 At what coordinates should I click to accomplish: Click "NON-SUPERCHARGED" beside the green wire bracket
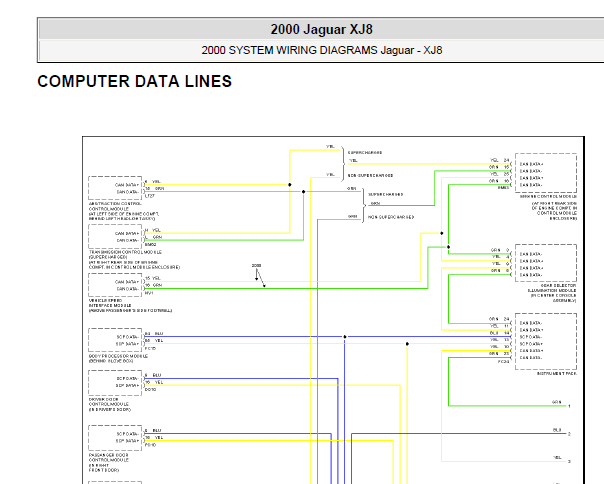391,217
